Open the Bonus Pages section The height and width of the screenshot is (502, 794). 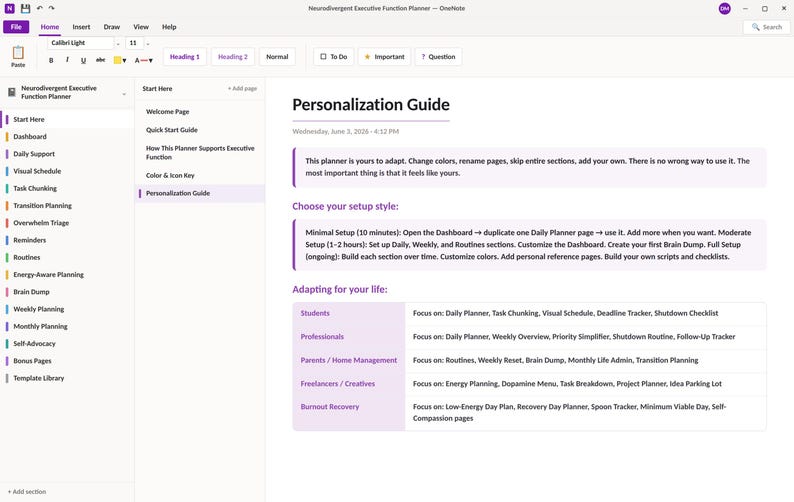click(x=67, y=361)
